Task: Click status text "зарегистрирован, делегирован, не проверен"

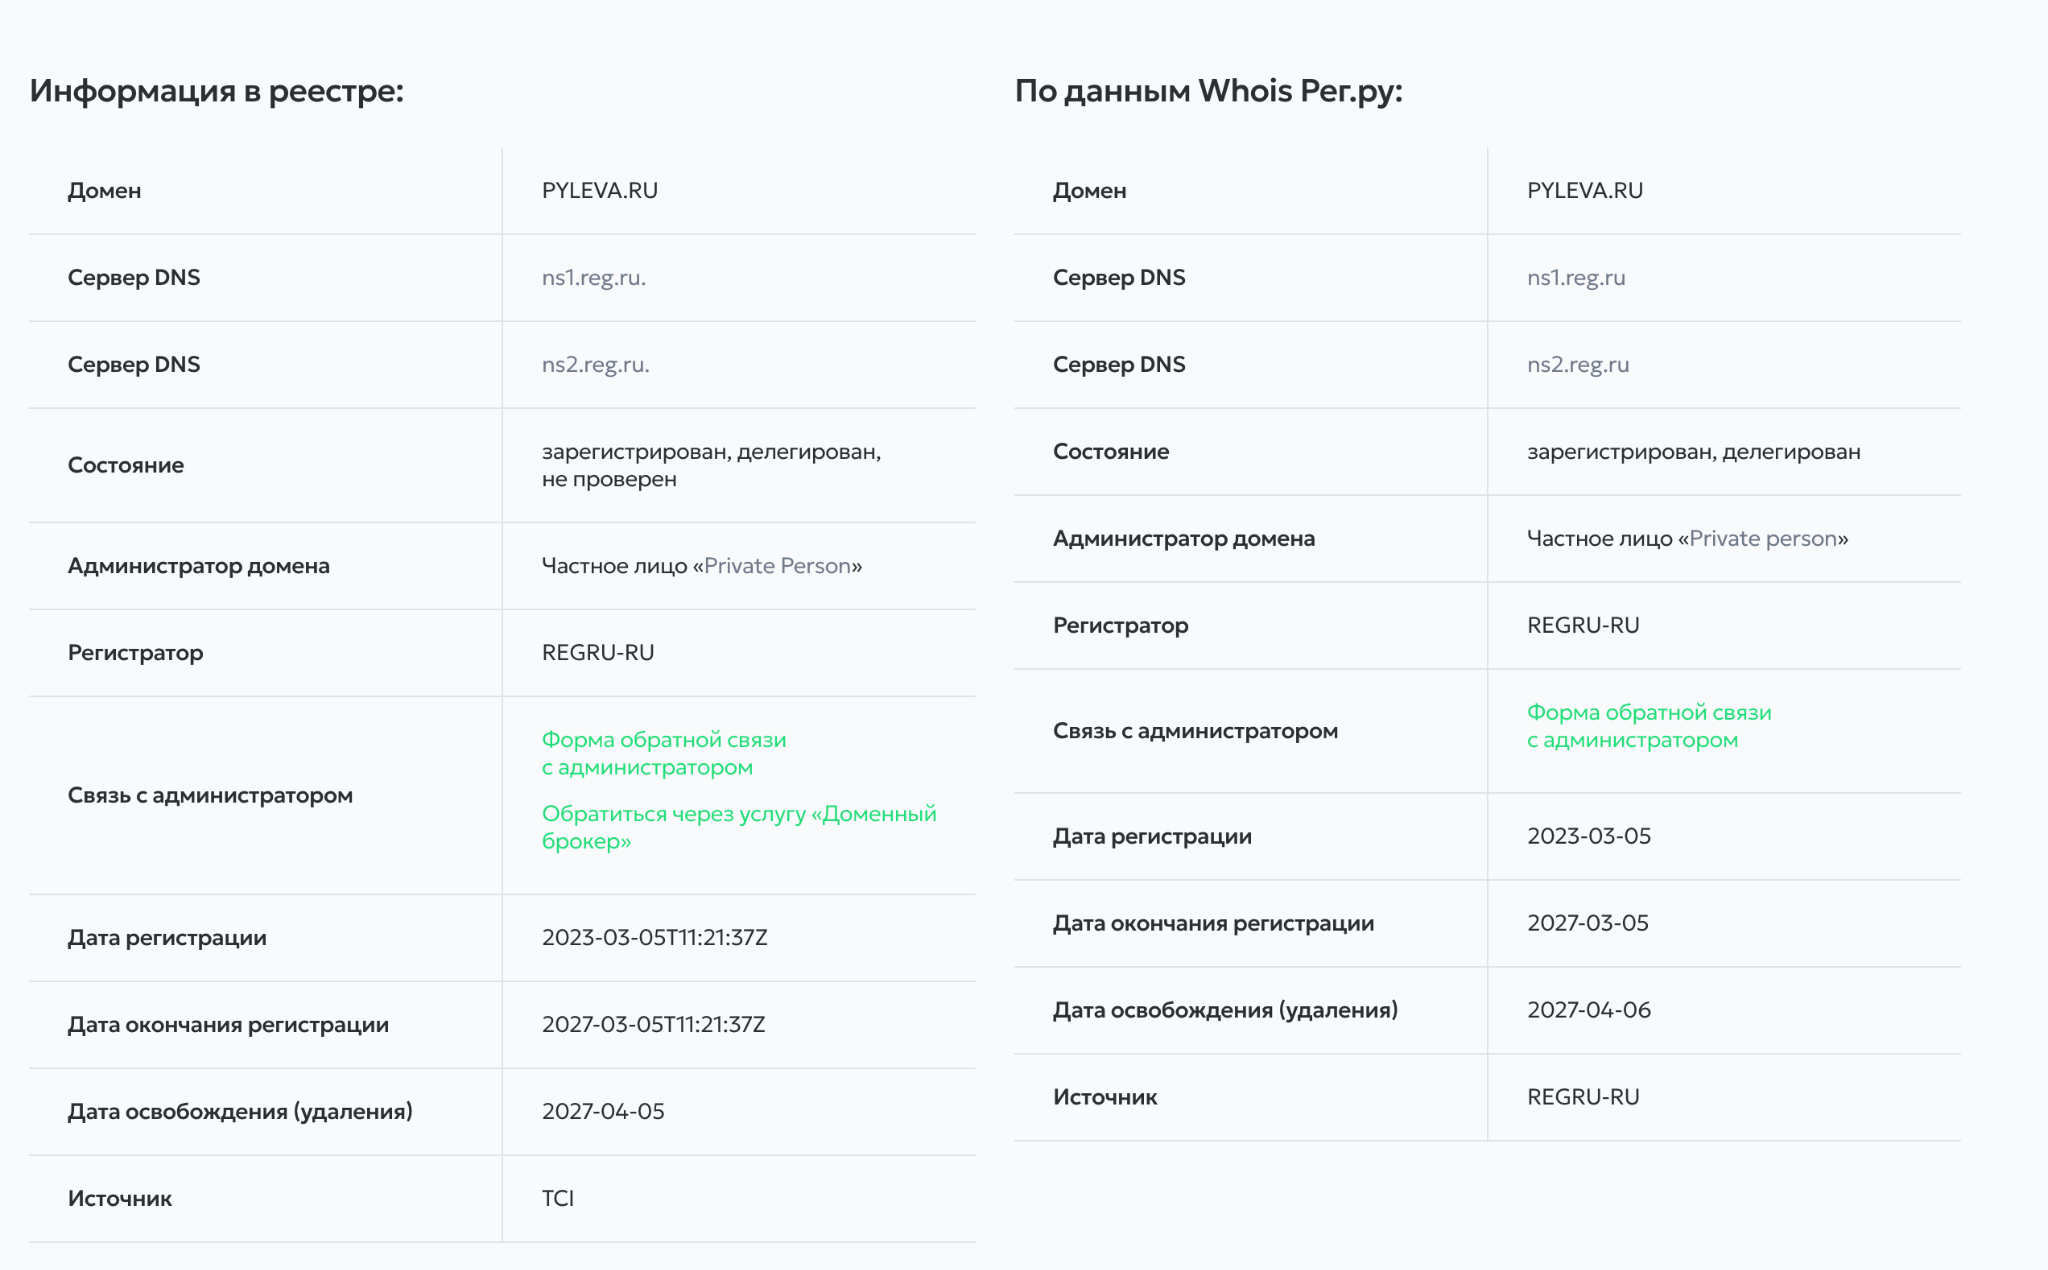Action: [710, 466]
